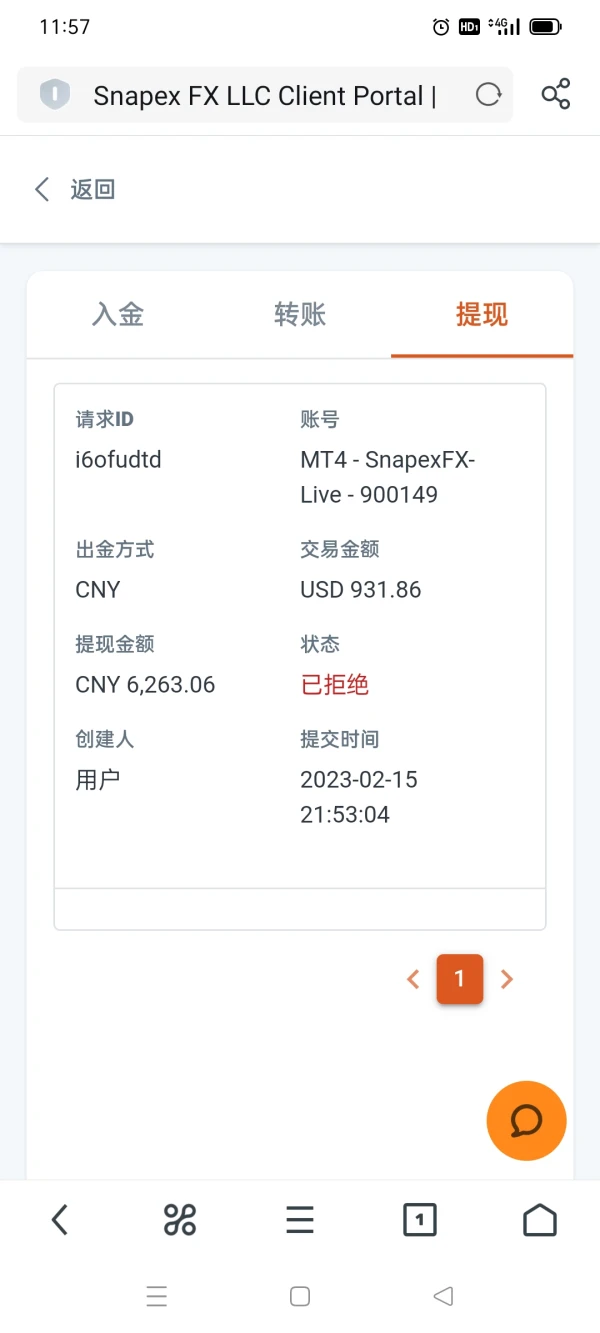Tap the Snapex FX address bar text
Viewport: 600px width, 1333px height.
click(x=265, y=96)
